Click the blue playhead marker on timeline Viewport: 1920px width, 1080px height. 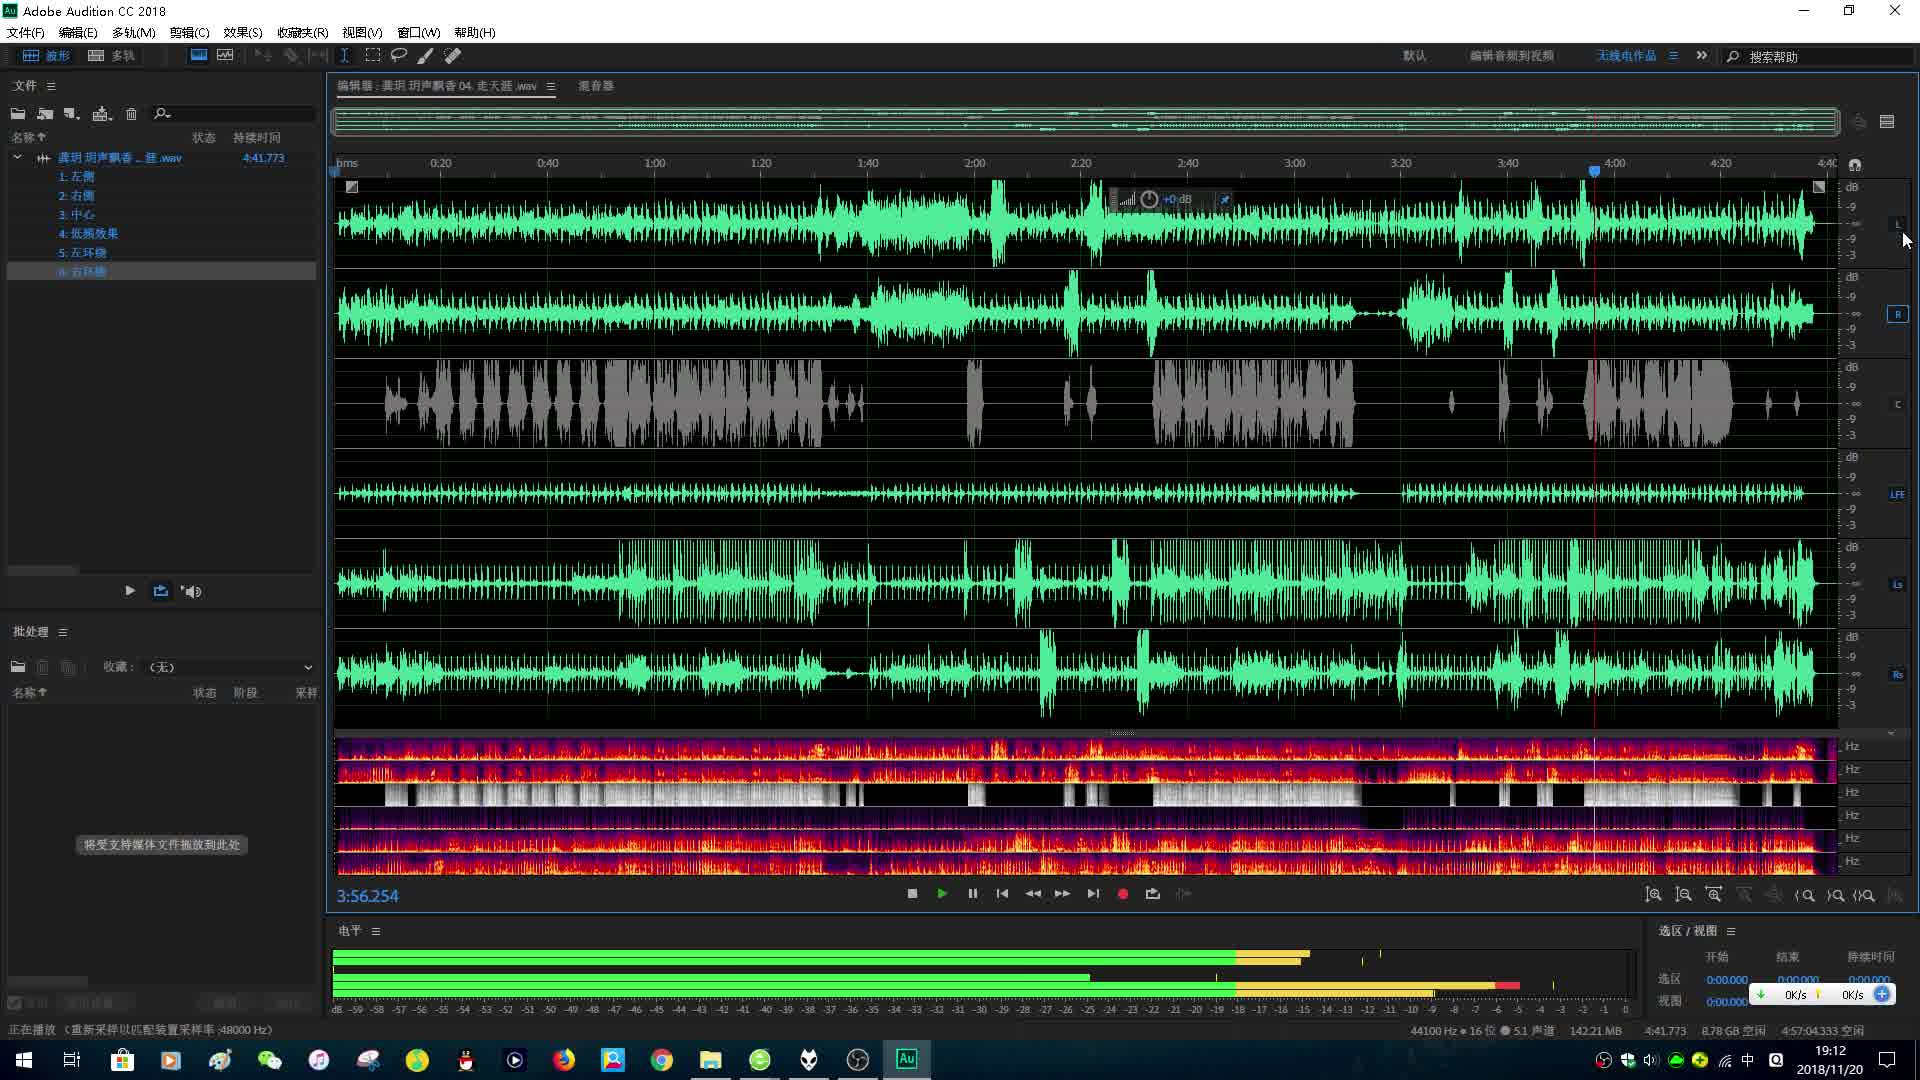1594,171
